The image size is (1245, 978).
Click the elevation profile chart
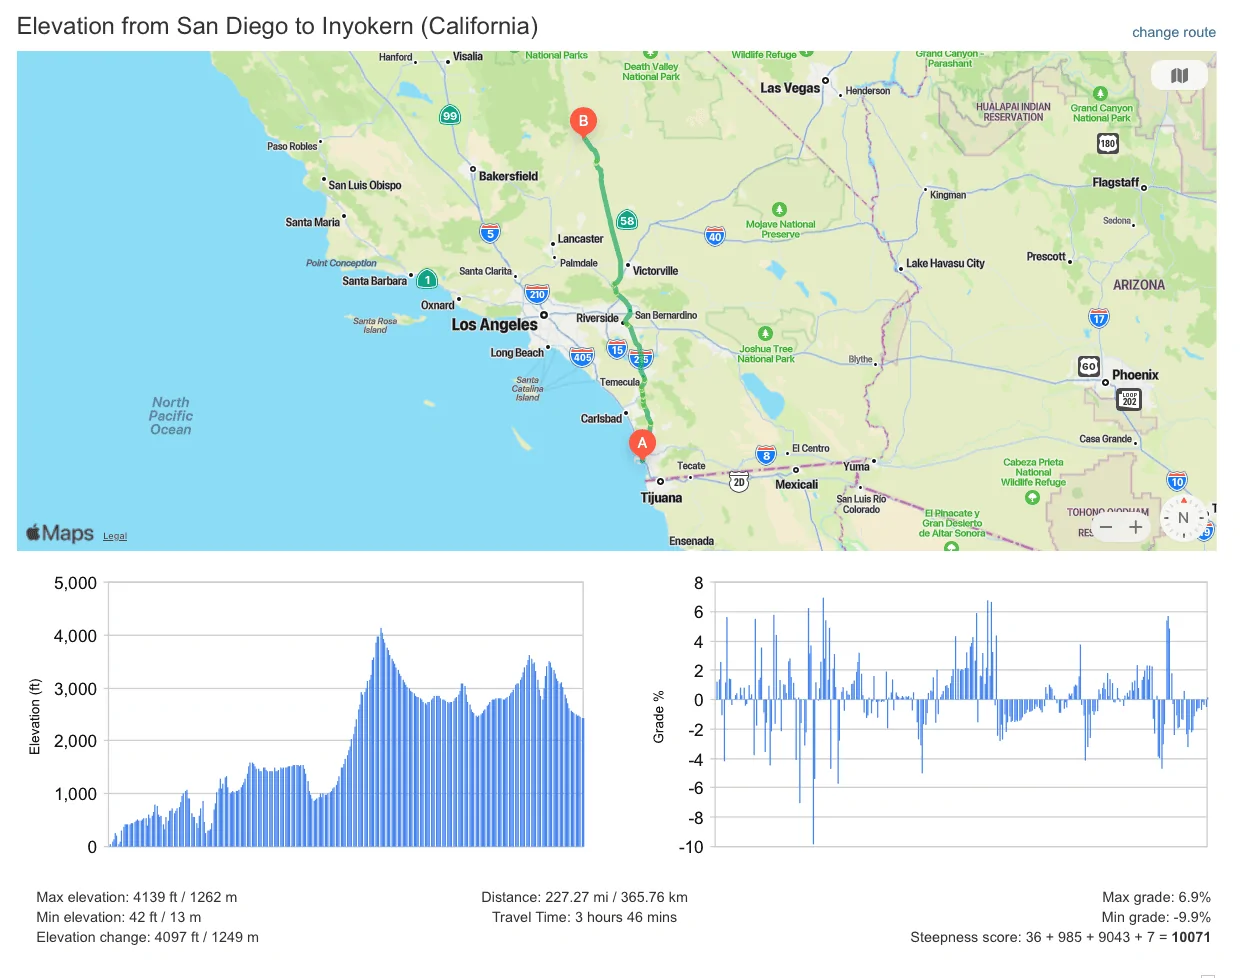[345, 715]
